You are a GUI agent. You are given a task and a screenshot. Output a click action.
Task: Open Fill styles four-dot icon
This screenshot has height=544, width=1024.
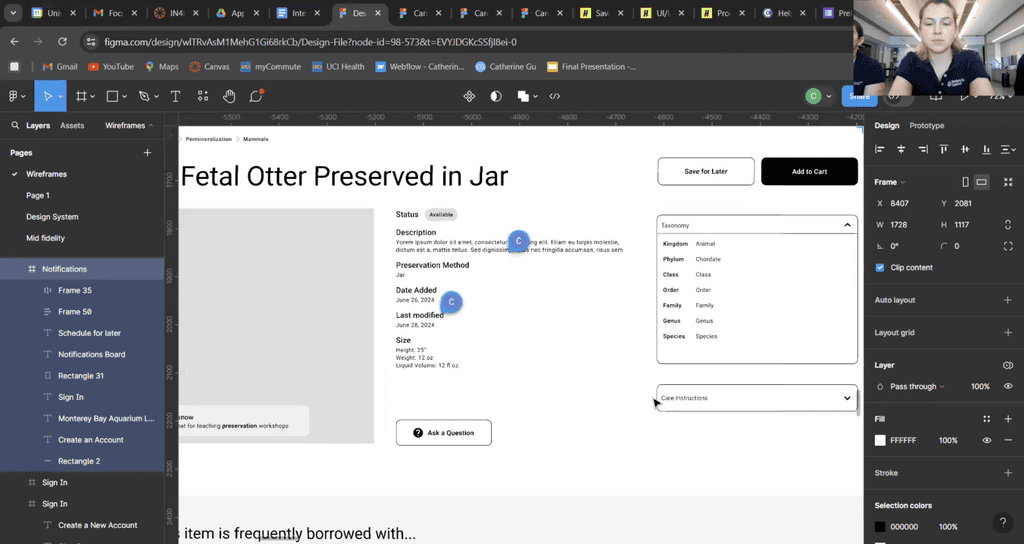987,419
